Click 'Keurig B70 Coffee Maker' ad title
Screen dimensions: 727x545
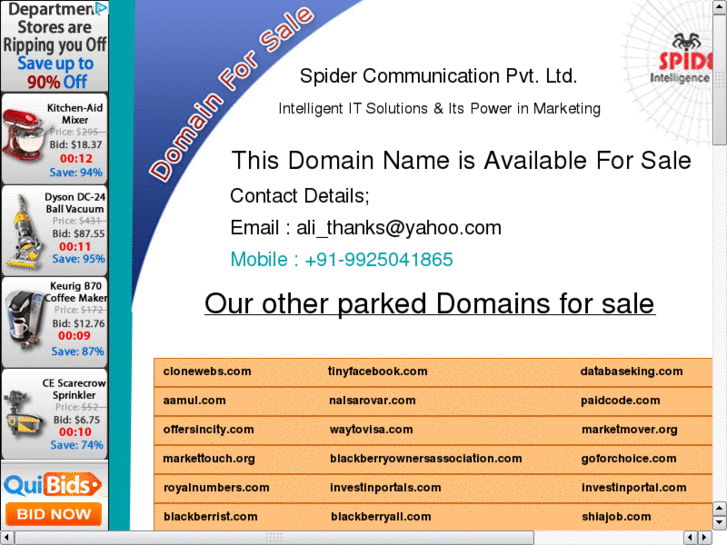tap(75, 292)
